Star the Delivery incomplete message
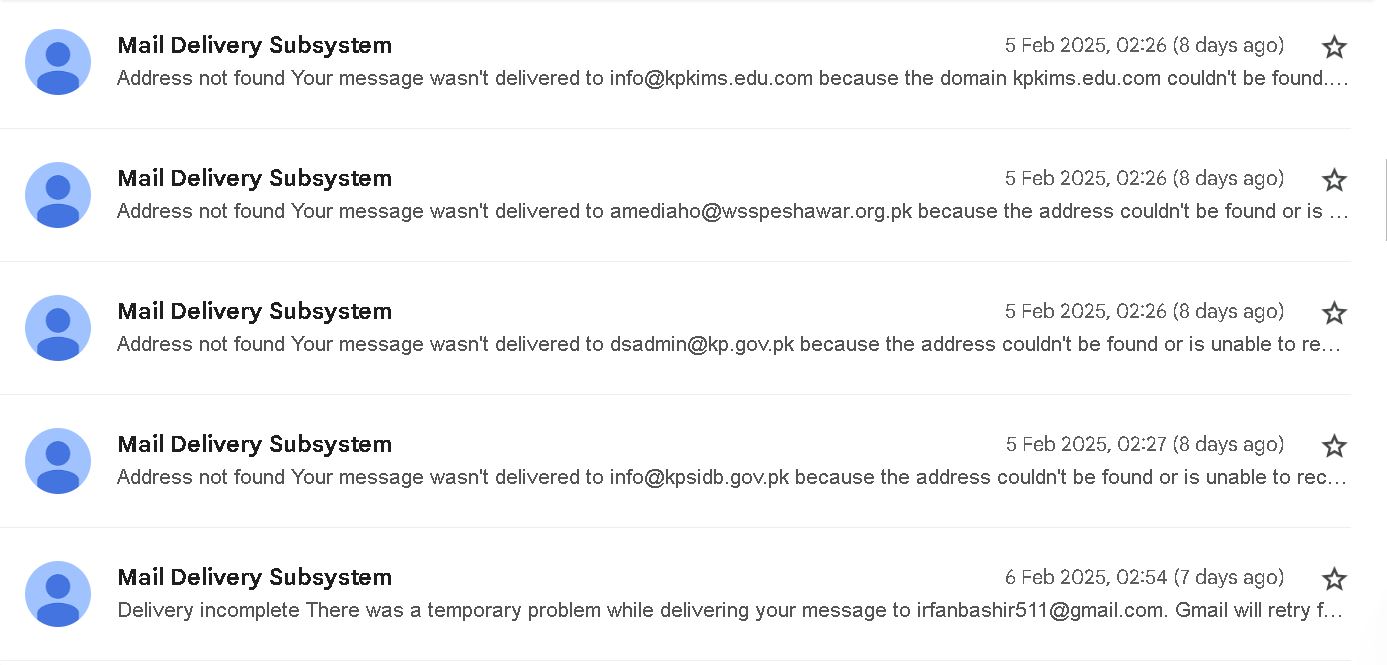Viewport: 1387px width, 665px height. tap(1334, 579)
